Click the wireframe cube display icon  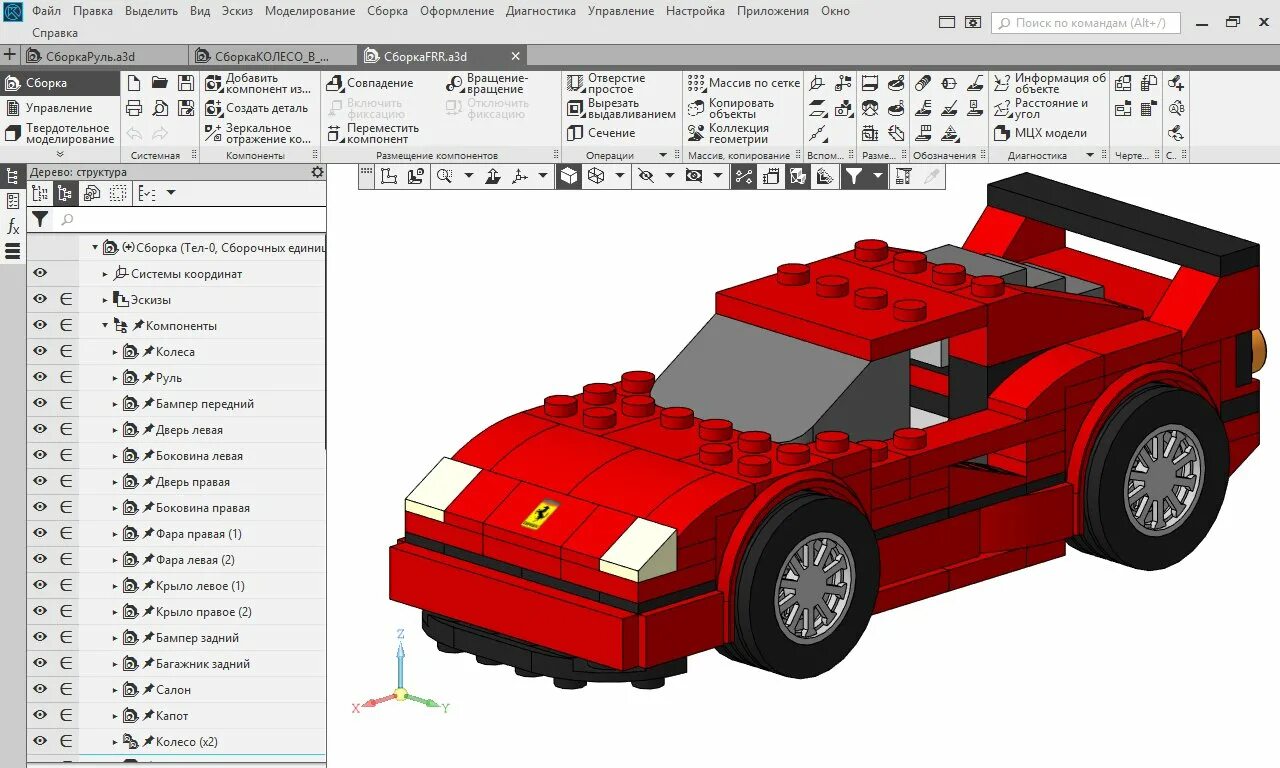point(596,176)
